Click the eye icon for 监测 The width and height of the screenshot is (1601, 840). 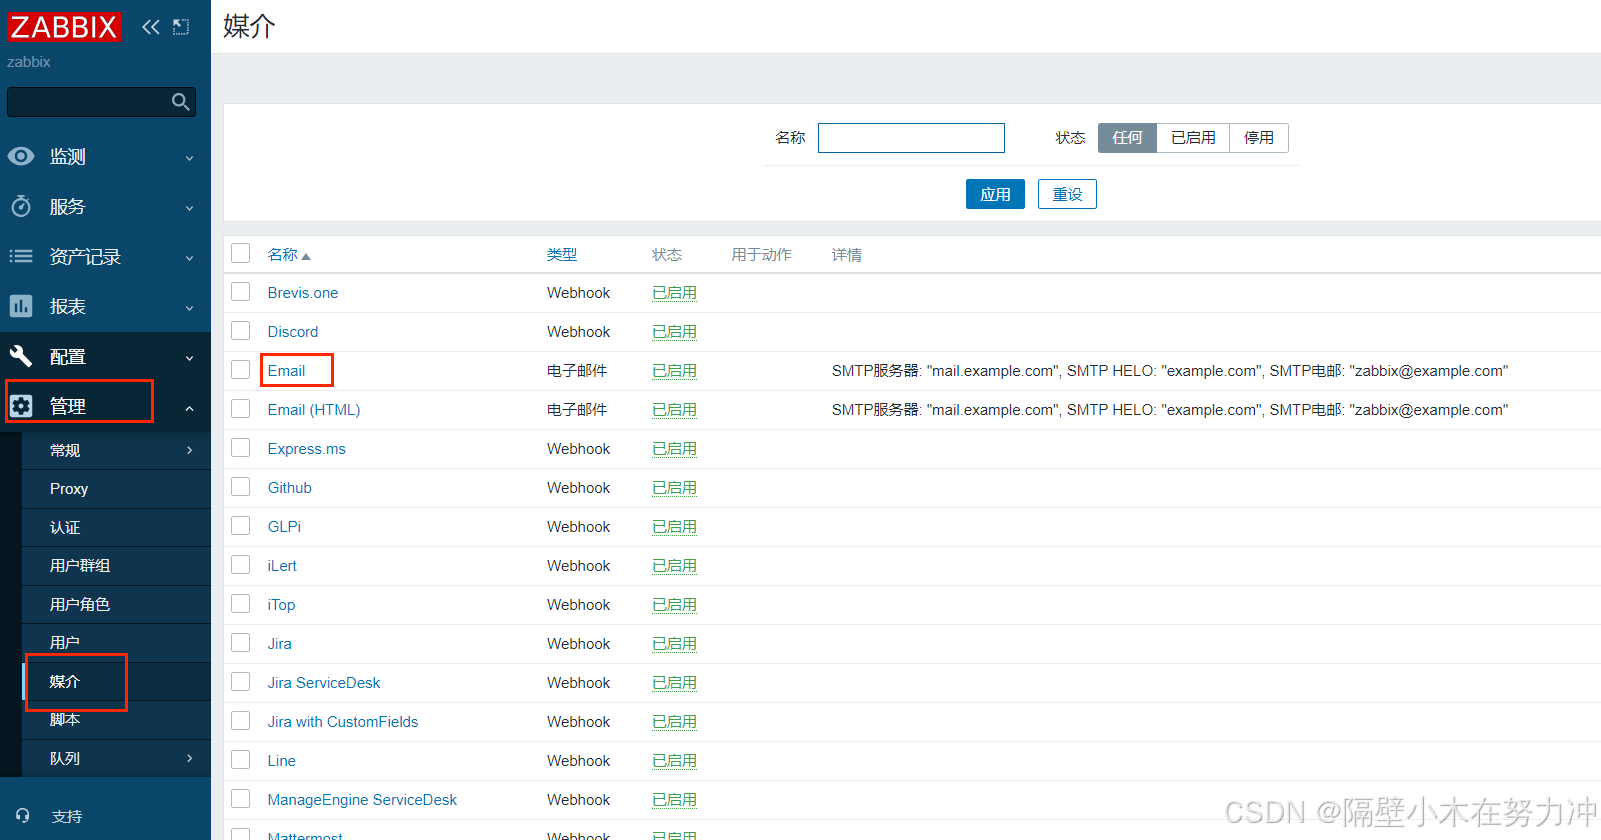click(x=21, y=156)
